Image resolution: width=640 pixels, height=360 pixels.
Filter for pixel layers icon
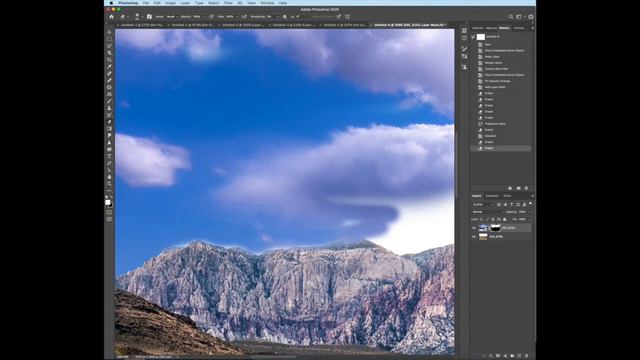499,204
